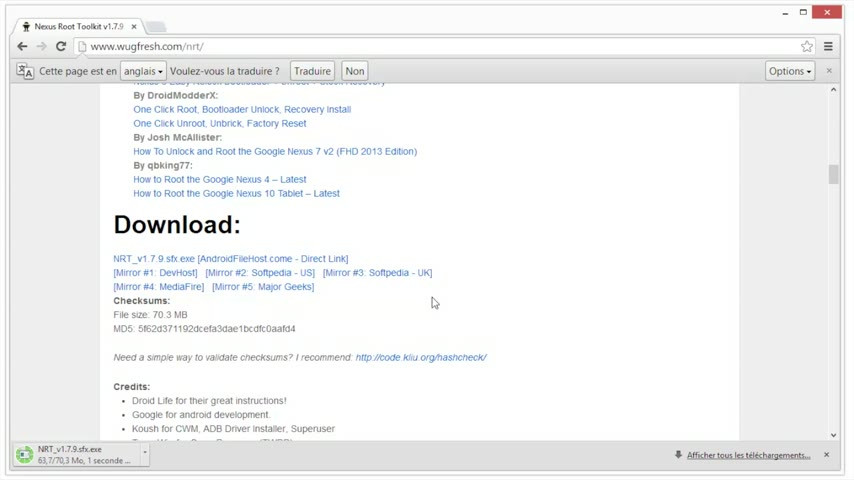Click the Checksums: label
The width and height of the screenshot is (854, 480).
(142, 301)
